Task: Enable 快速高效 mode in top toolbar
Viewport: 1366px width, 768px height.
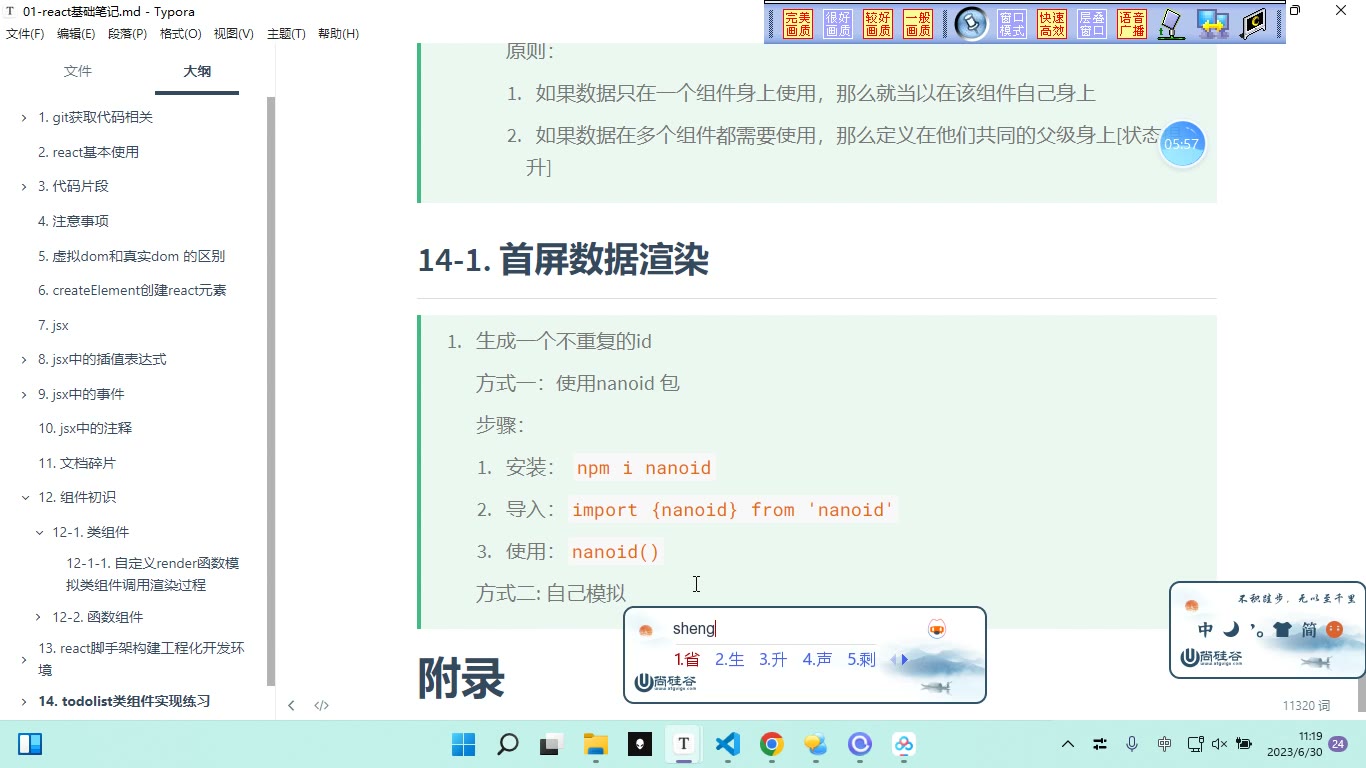Action: click(x=1052, y=24)
